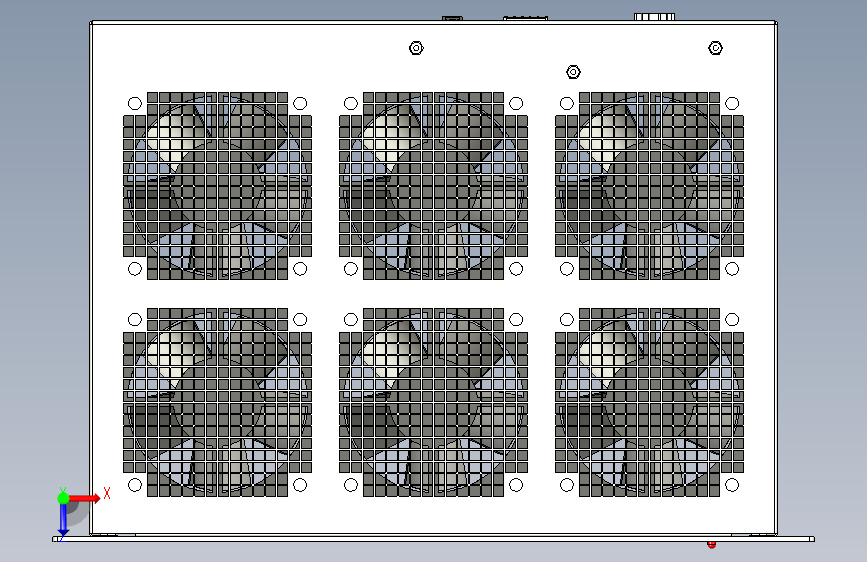Pick the hex nut set lower than the other two
867x562 pixels.
tap(573, 72)
